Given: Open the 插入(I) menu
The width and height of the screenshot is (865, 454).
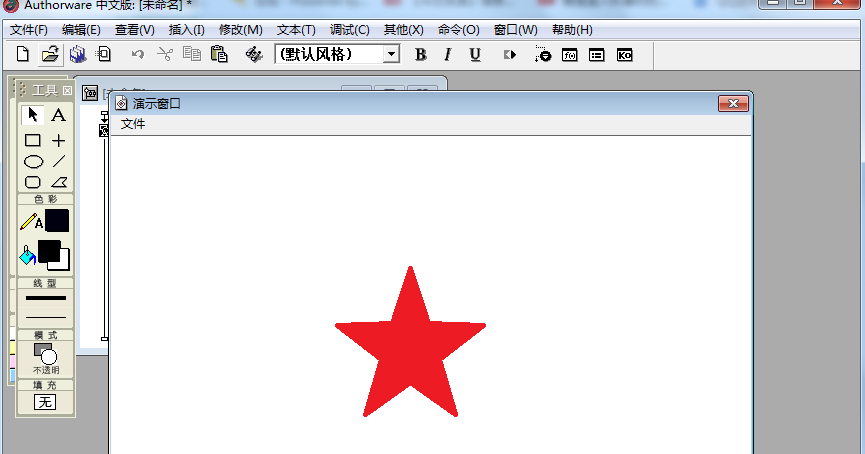Looking at the screenshot, I should tap(186, 30).
